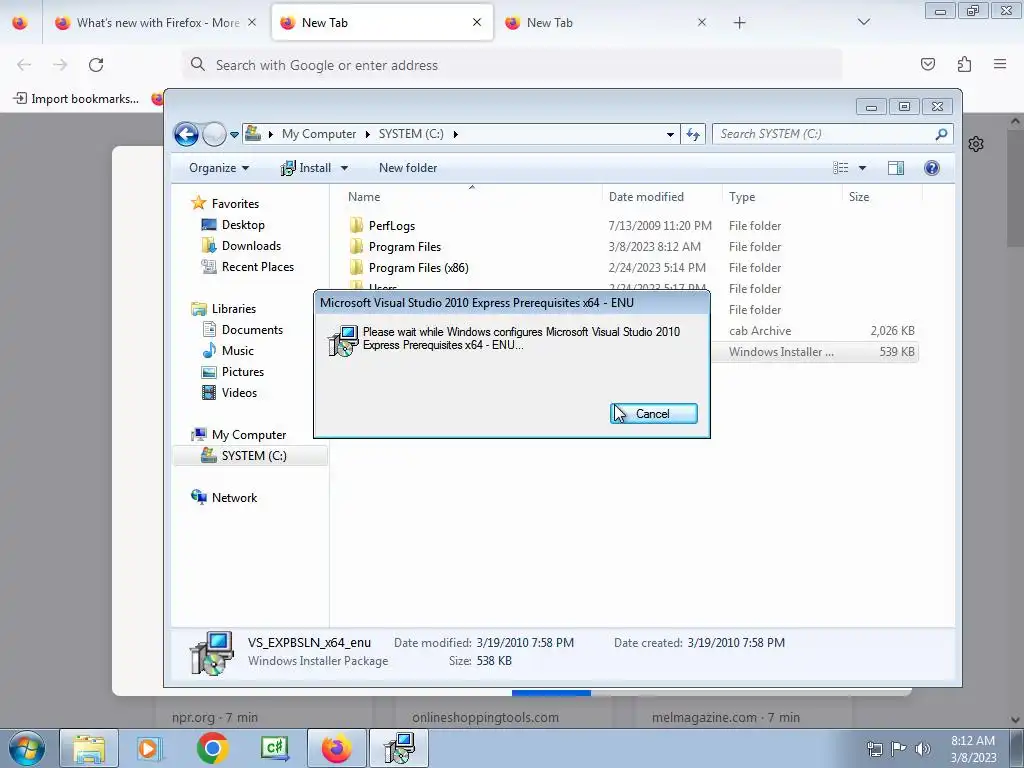Switch to the last New Tab
Screen dimensions: 1024x768
point(604,23)
